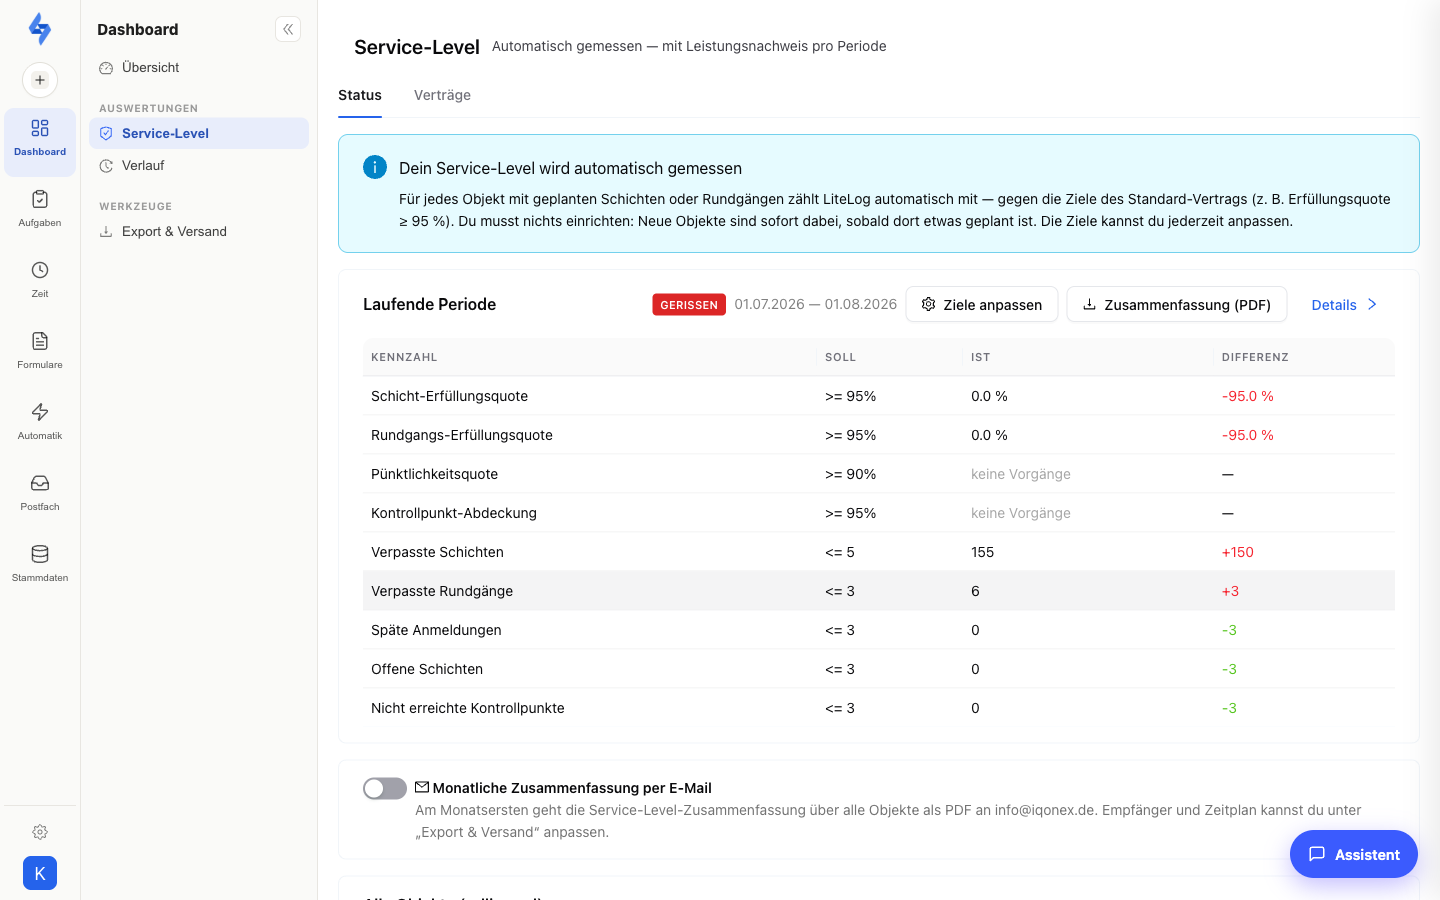
Task: Click the Ziele anpassen button
Action: (x=982, y=305)
